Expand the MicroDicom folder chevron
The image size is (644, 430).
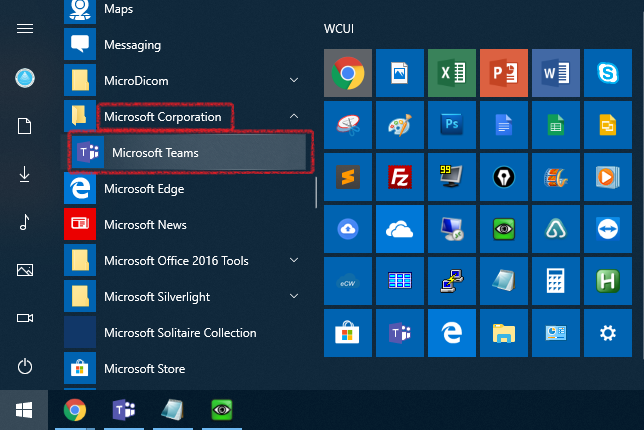(x=294, y=80)
